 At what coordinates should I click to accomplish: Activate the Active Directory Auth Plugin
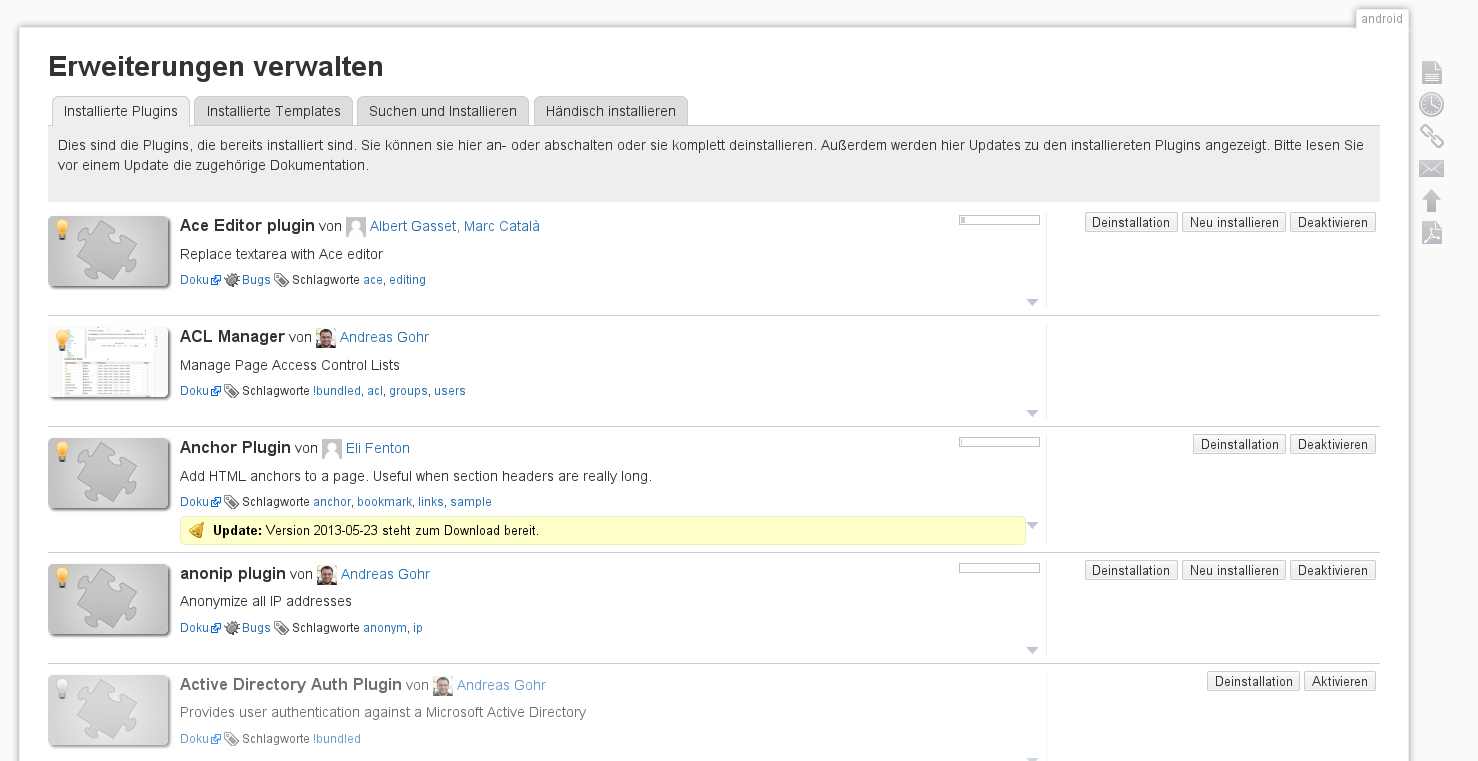(1339, 681)
